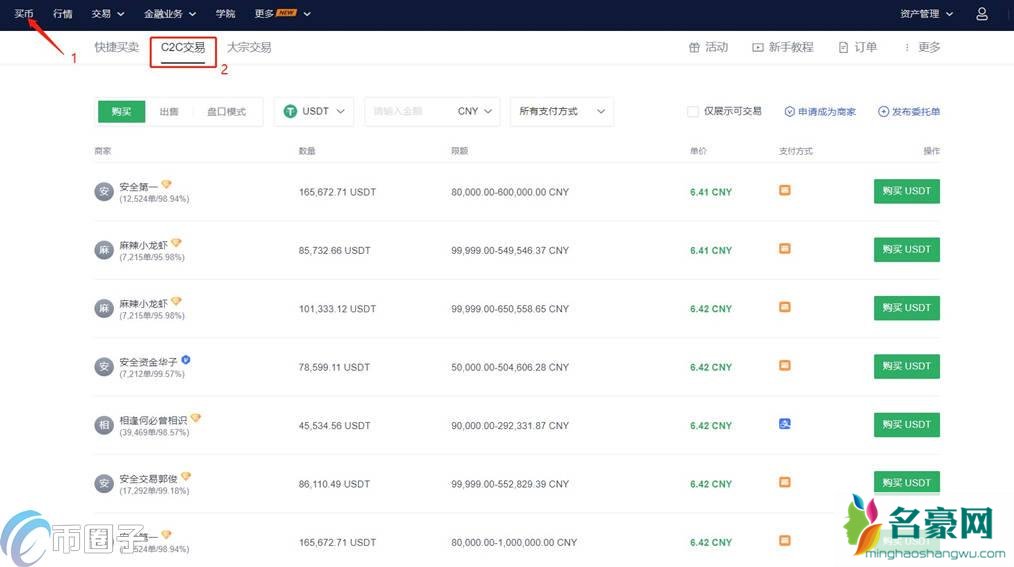This screenshot has height=567, width=1014.
Task: Click the Alipay payment icon for 相逢何必曾相识
Action: (785, 424)
